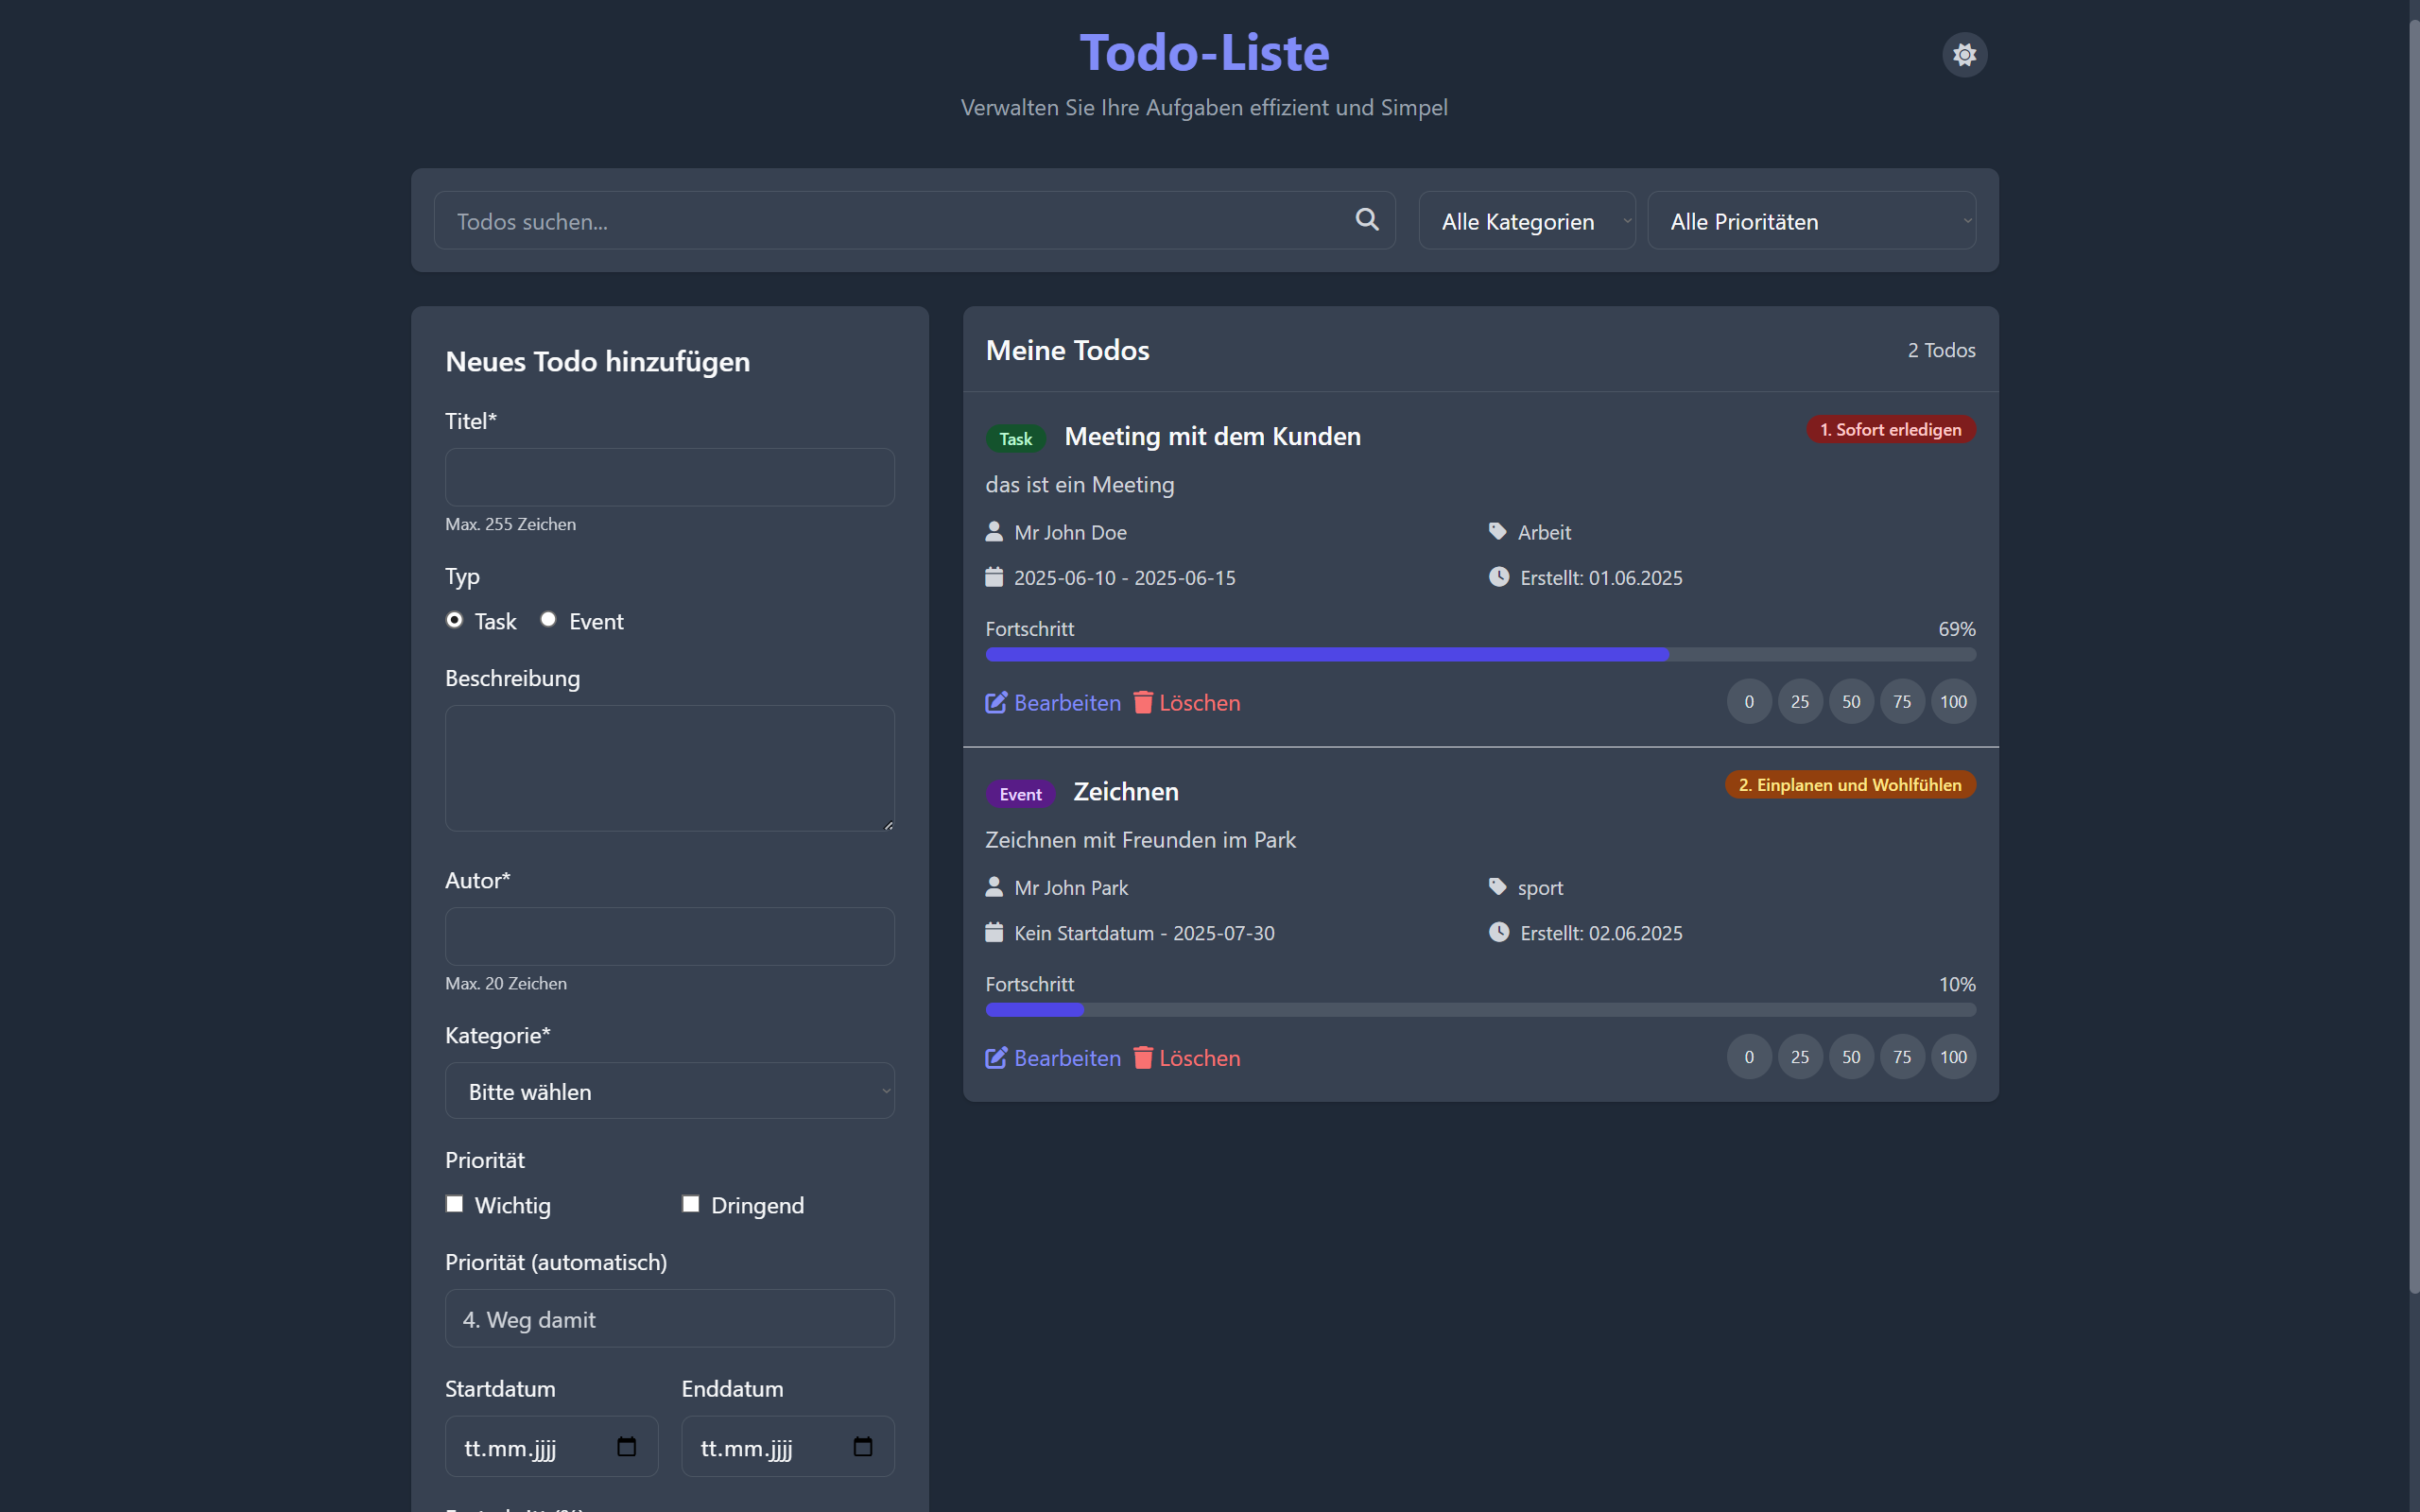Set Meeting progress to 100

click(x=1952, y=701)
